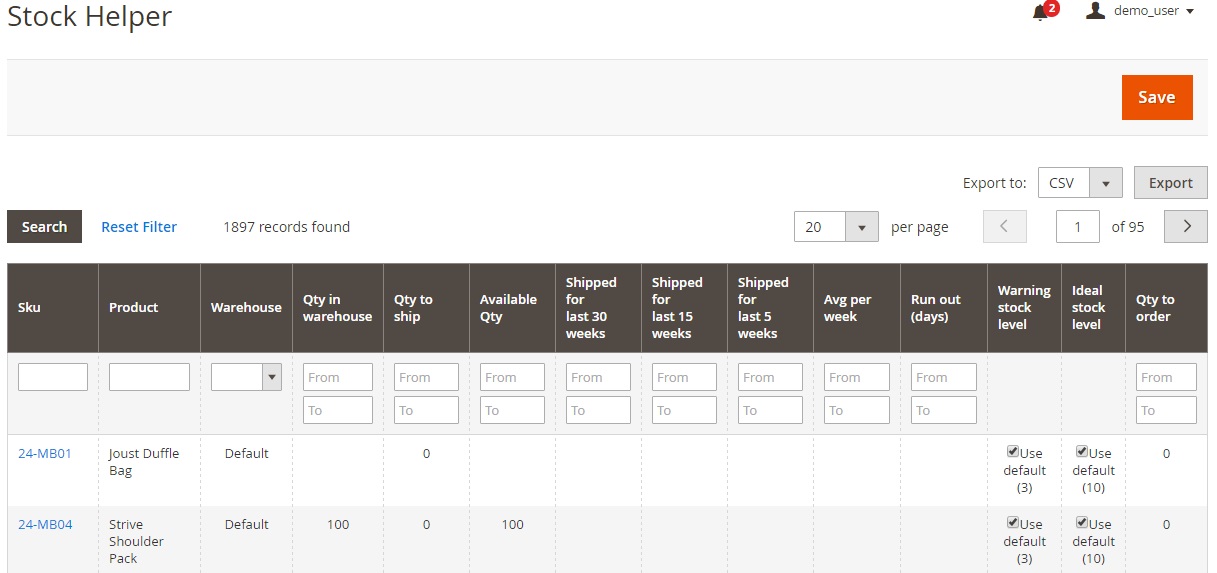Click the orange Save button
Screen dimensions: 1217x573
[x=1157, y=97]
